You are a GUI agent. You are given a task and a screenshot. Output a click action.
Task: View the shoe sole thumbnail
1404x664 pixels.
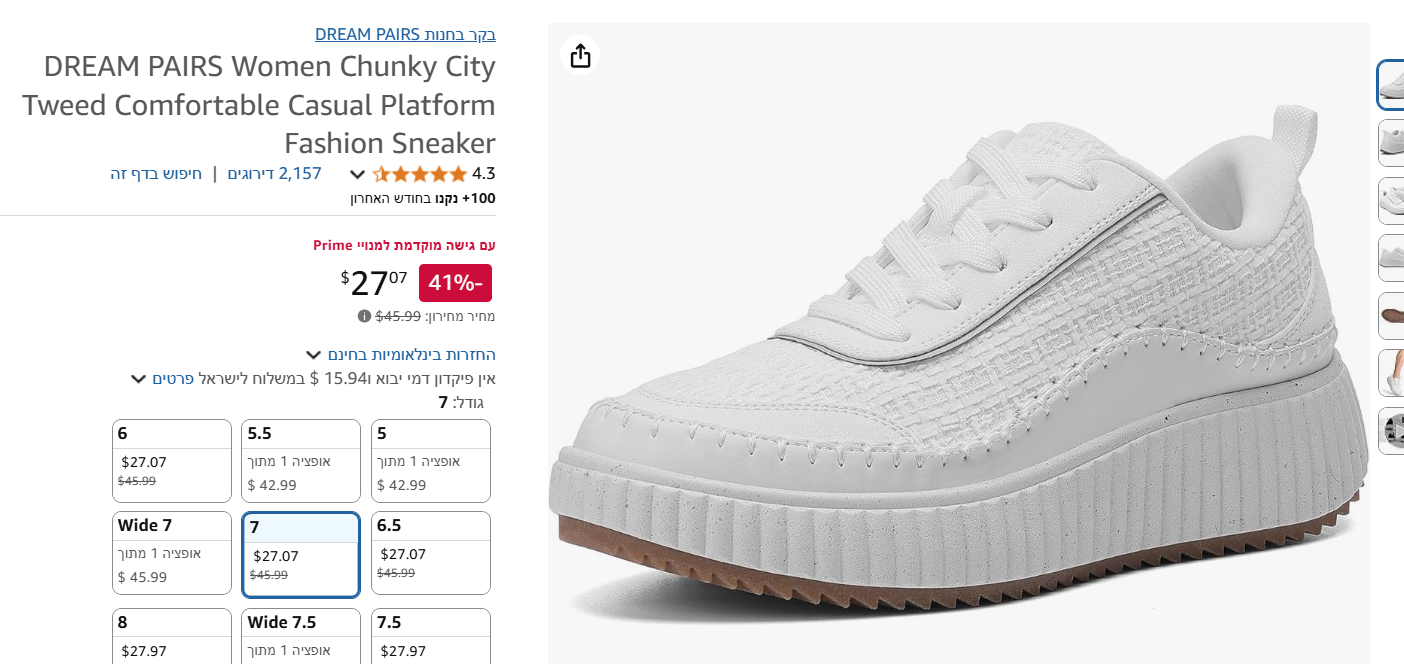click(1391, 316)
